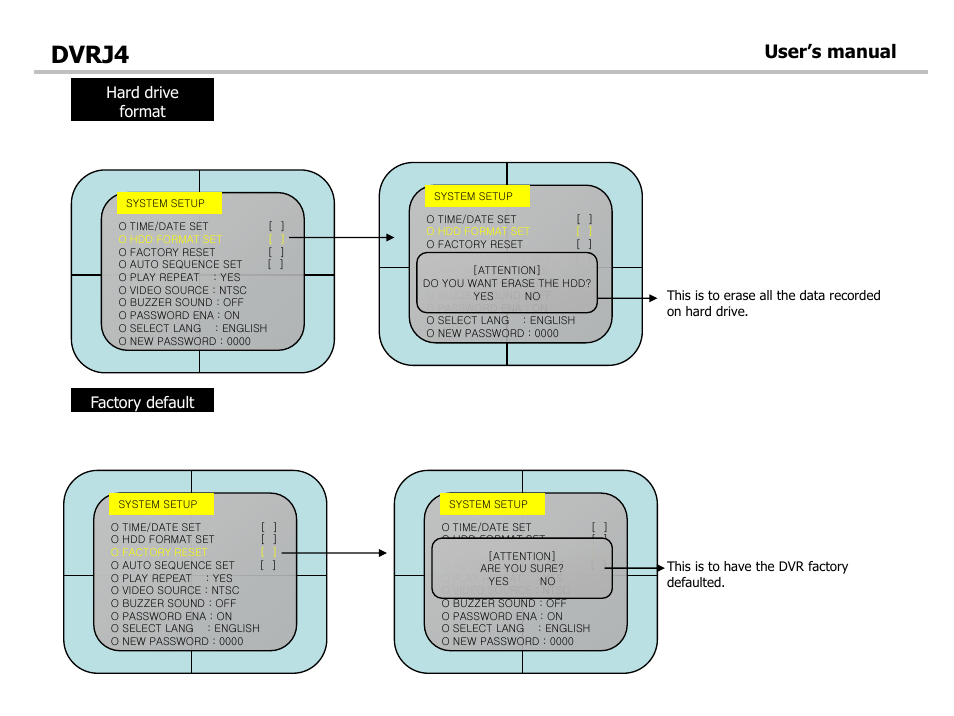Select PLAY REPEAT : YES in Factory default's first screen
Screen dimensions: 954x716
(x=172, y=579)
